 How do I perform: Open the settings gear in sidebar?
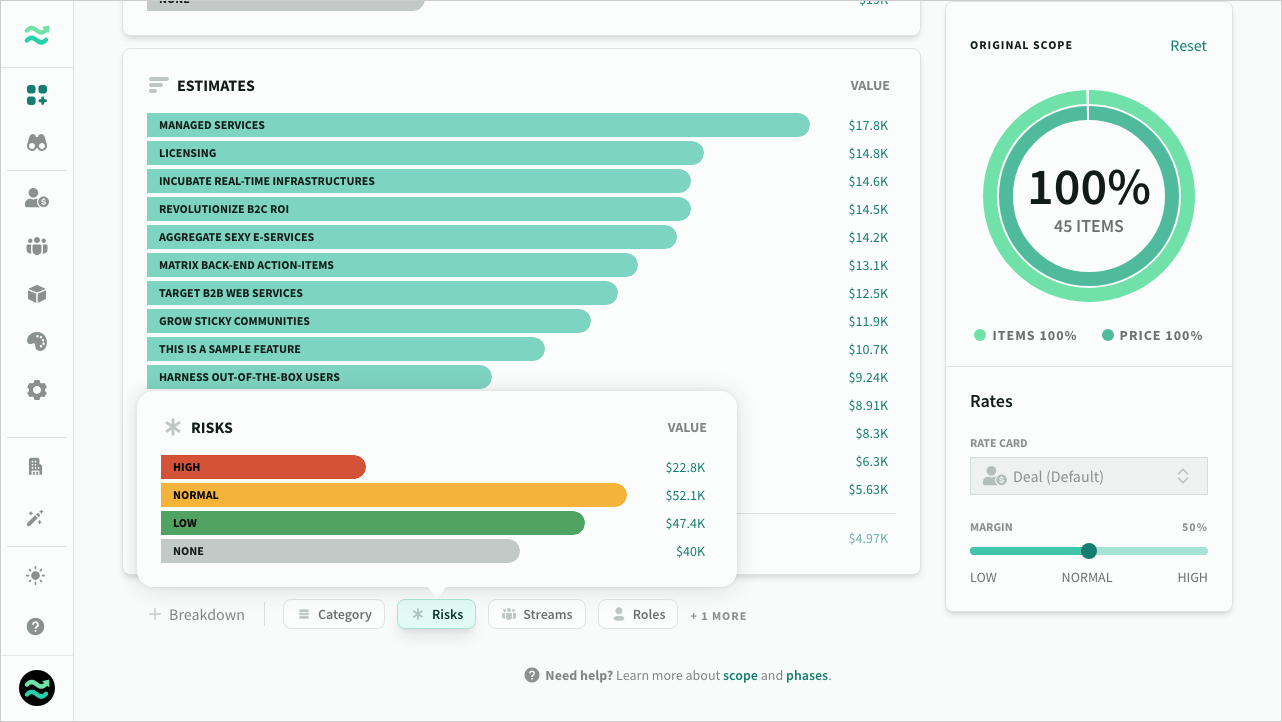36,390
